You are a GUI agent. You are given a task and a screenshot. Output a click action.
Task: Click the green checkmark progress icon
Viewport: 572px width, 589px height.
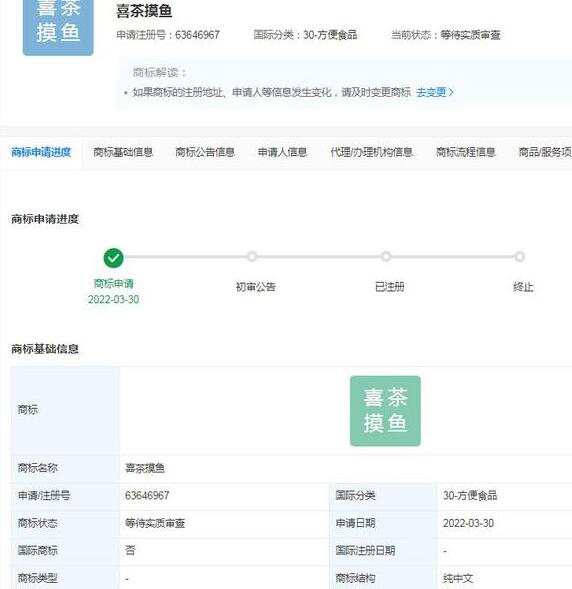point(113,258)
